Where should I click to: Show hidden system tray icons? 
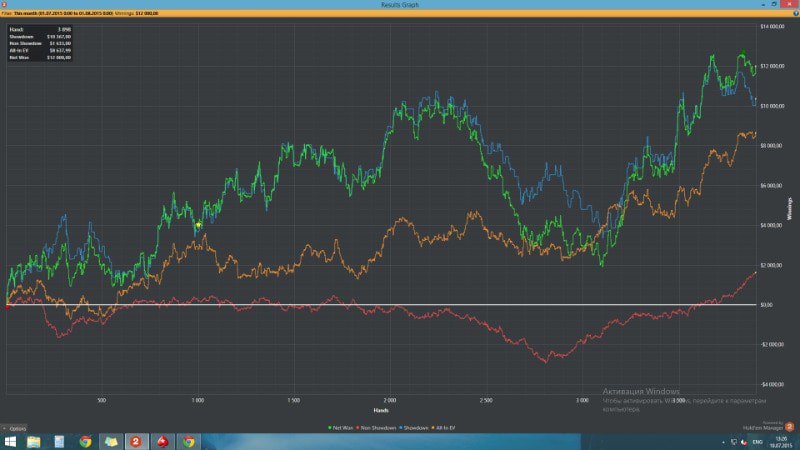pos(723,442)
